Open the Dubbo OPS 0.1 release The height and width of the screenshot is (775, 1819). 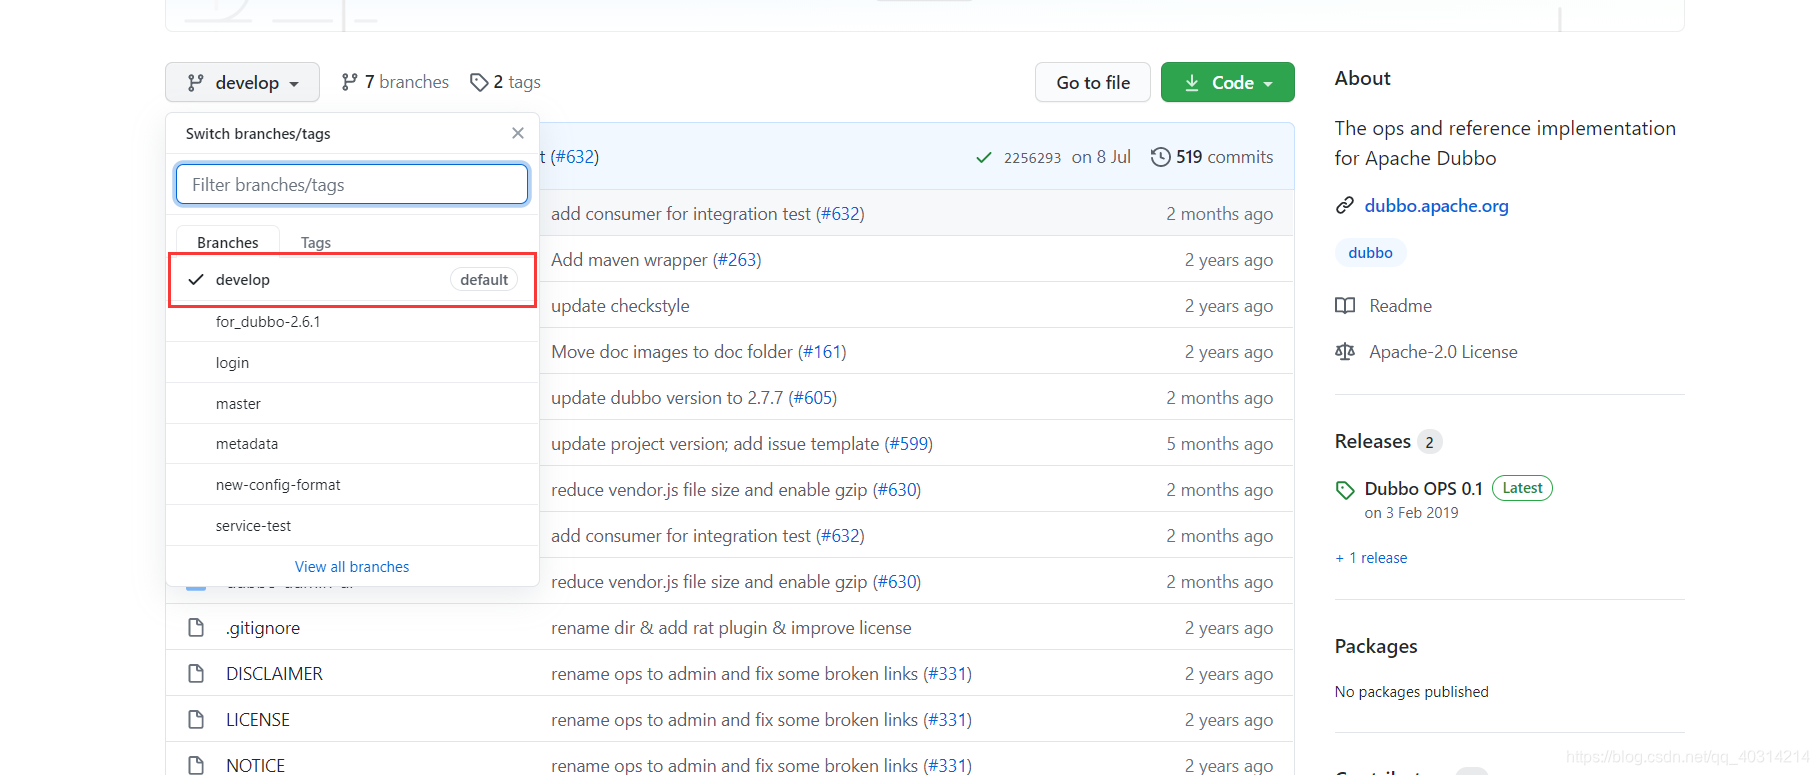[1423, 489]
